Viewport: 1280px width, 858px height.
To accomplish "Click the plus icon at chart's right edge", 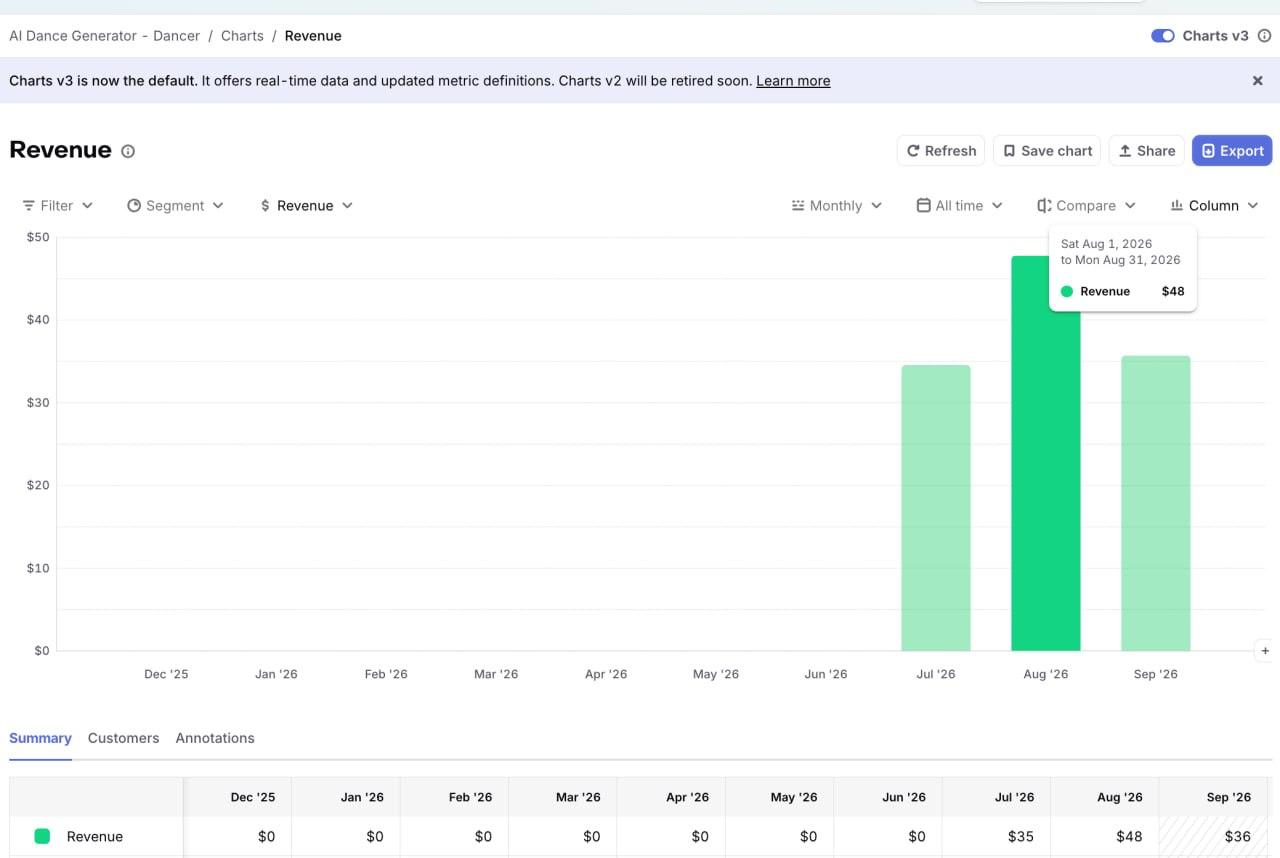I will pyautogui.click(x=1265, y=651).
